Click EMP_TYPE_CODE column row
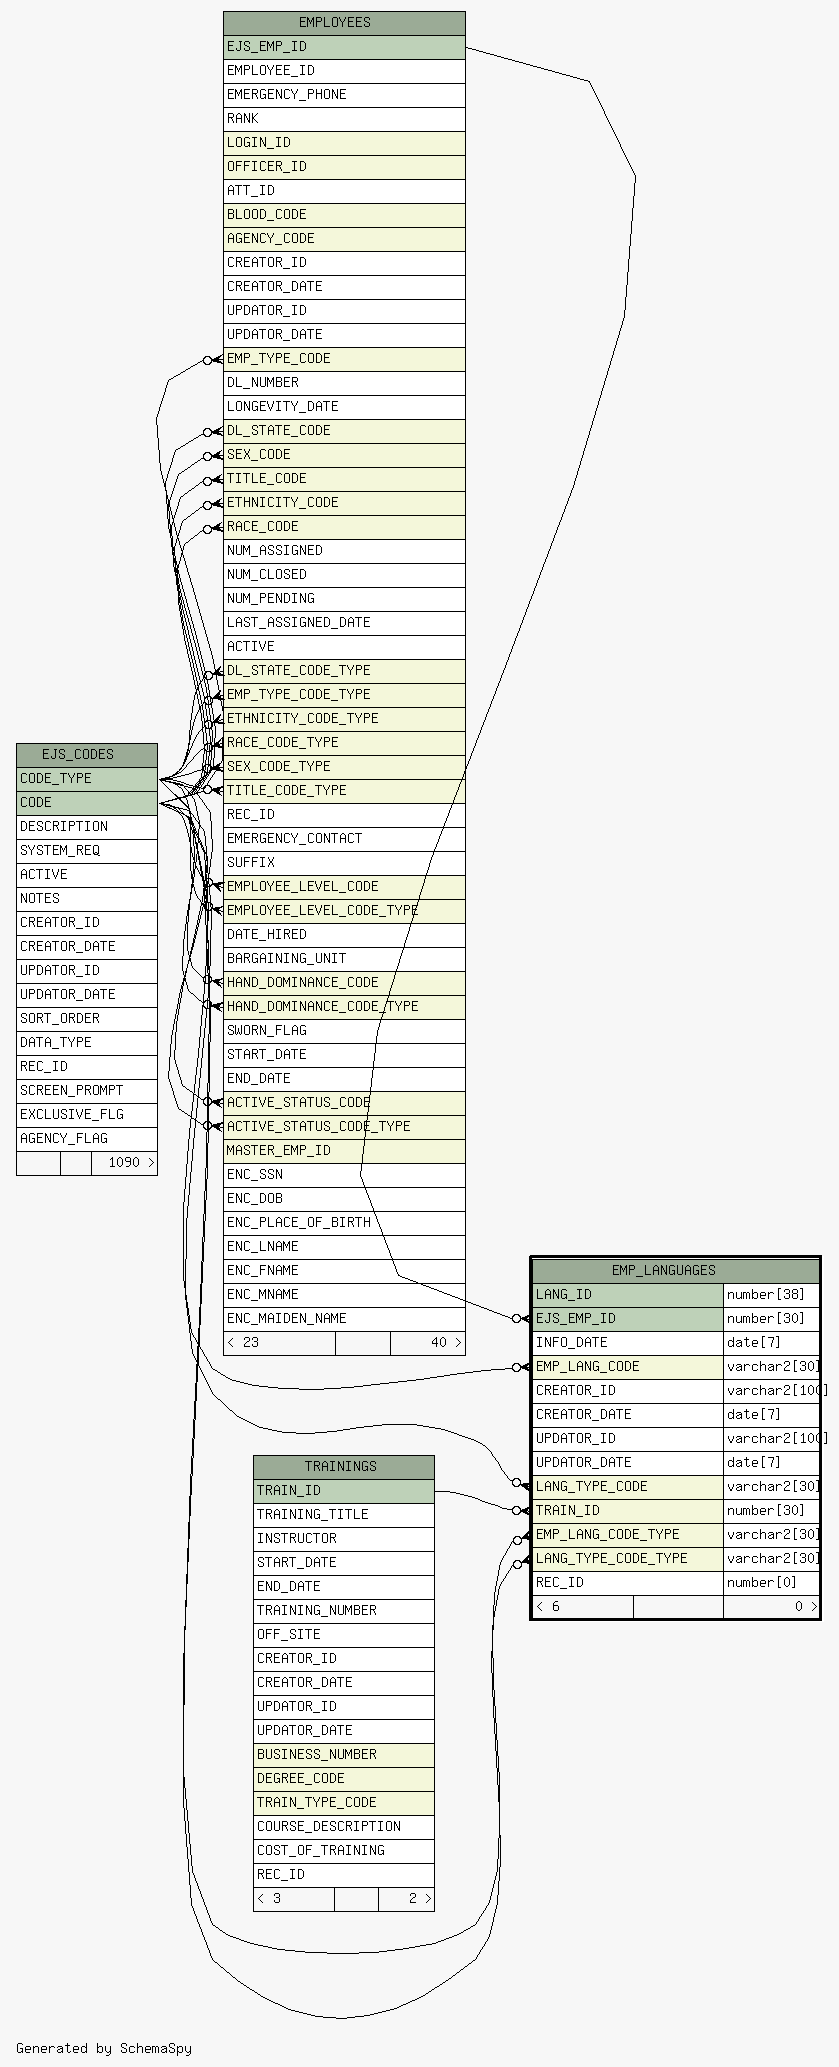 pos(344,359)
